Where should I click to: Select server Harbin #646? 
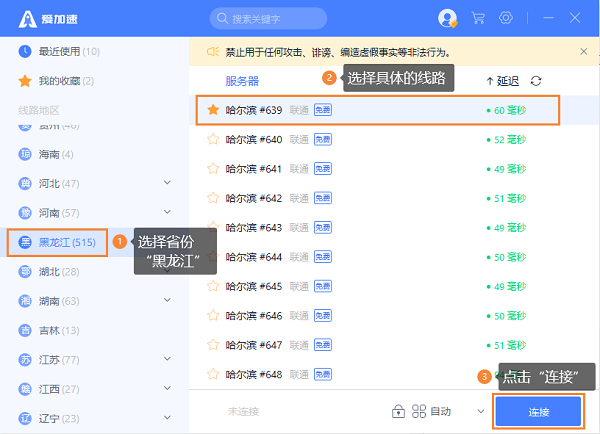coord(394,316)
